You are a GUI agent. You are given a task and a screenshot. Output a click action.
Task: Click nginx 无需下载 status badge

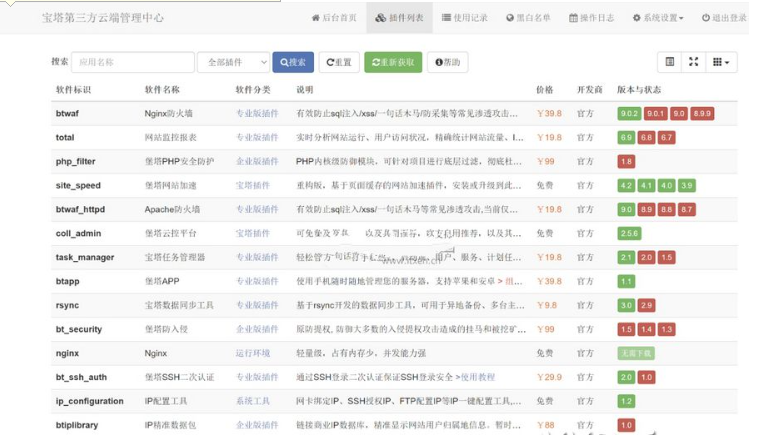(636, 354)
